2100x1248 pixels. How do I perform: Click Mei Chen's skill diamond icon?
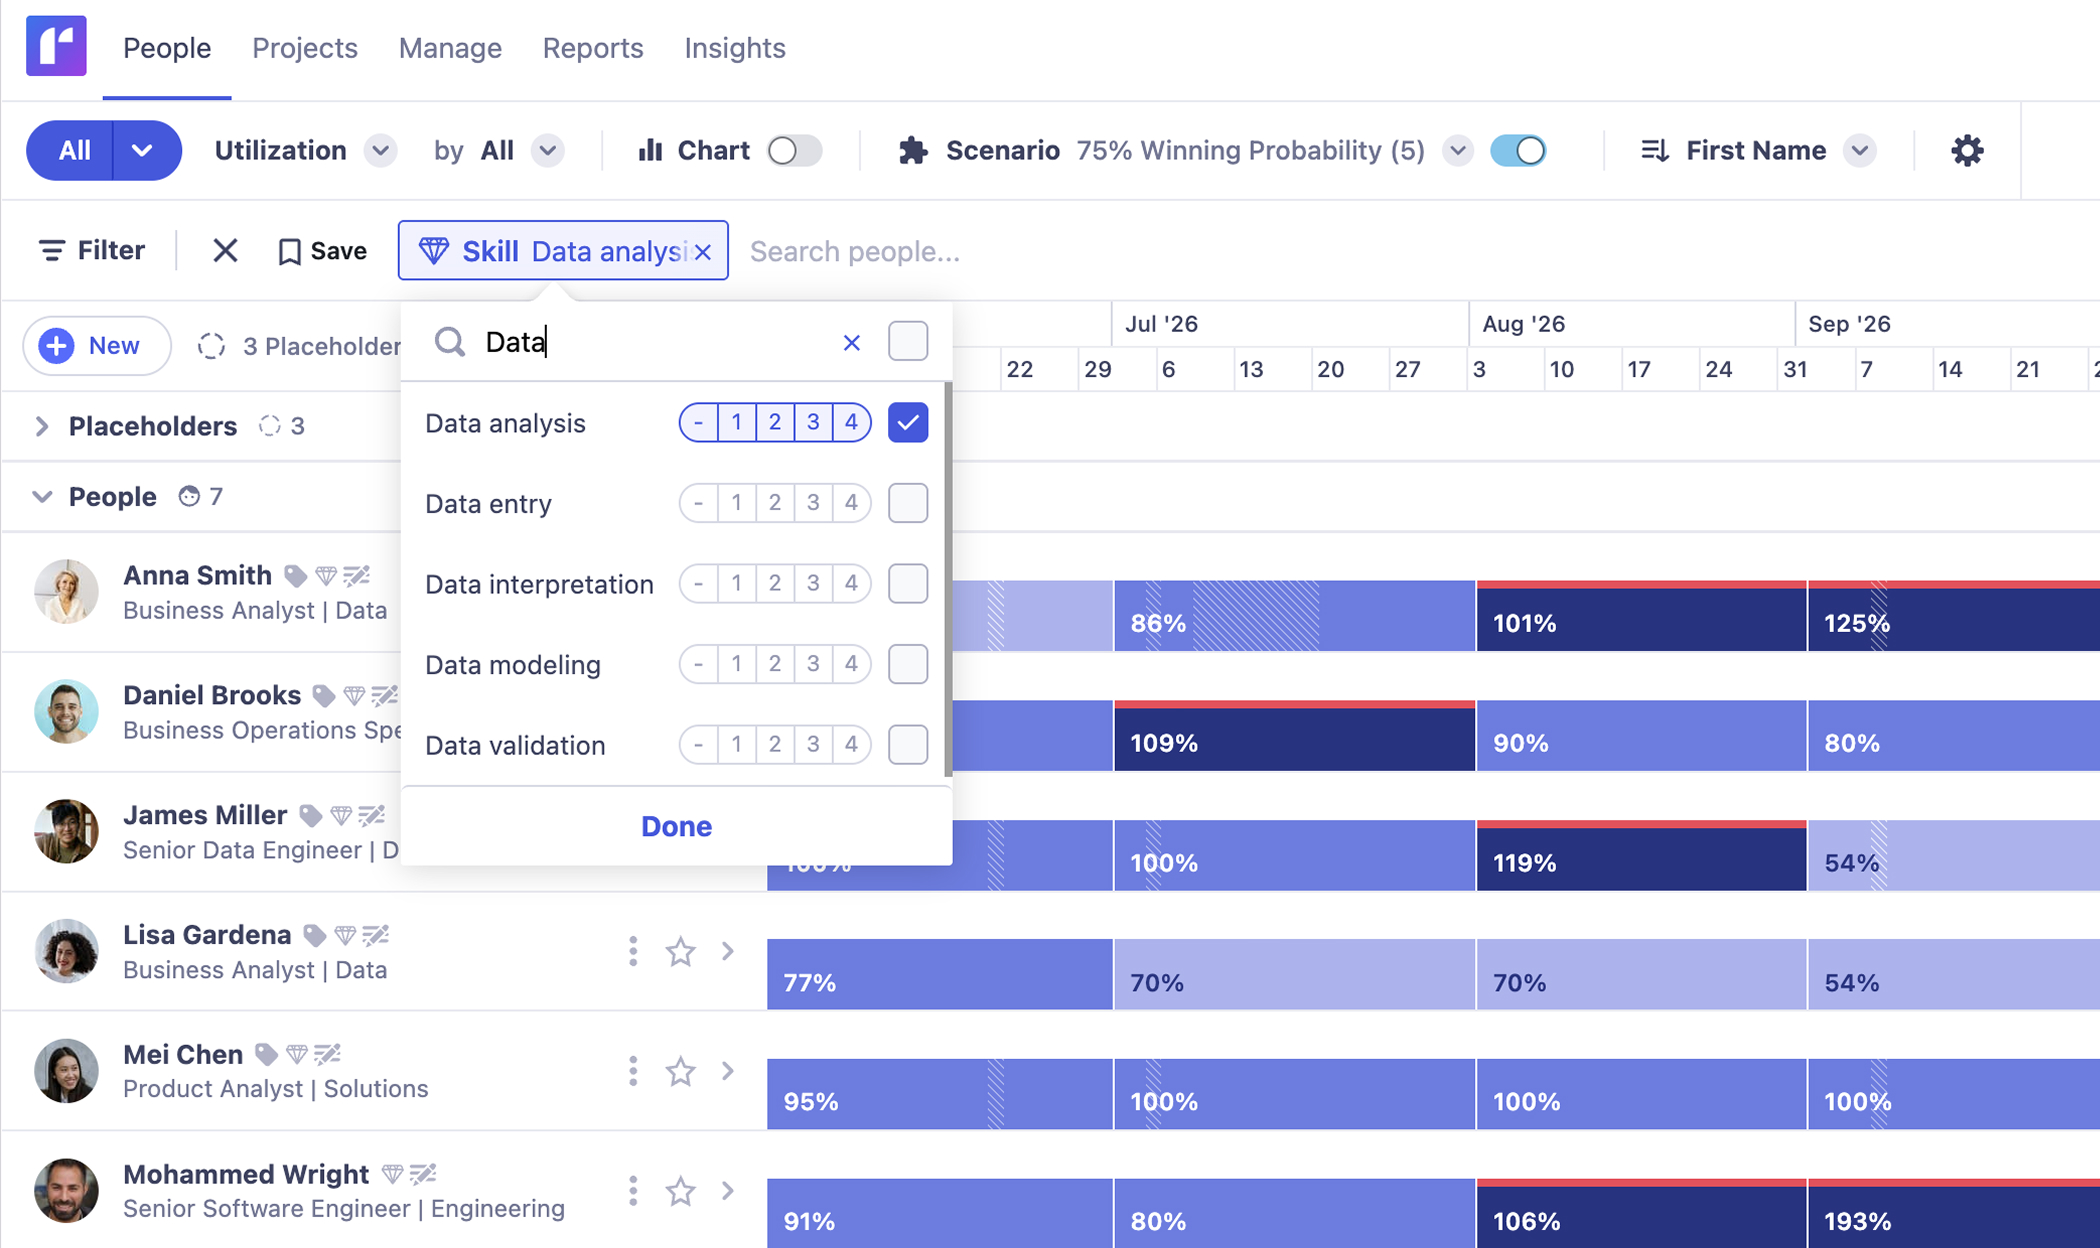(x=297, y=1055)
